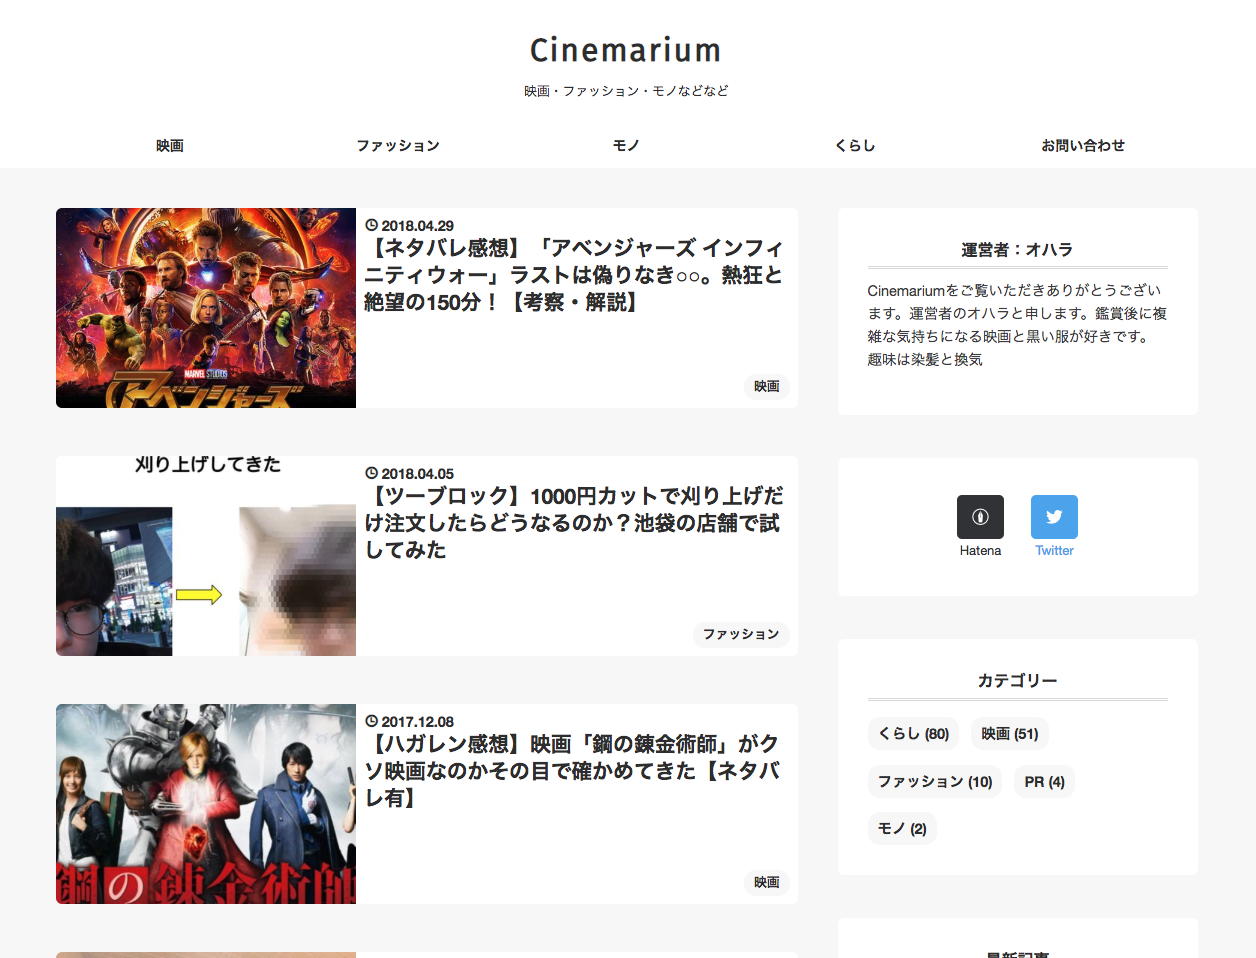This screenshot has width=1256, height=958.
Task: Click the date text 2018.04.29
Action: pyautogui.click(x=417, y=225)
